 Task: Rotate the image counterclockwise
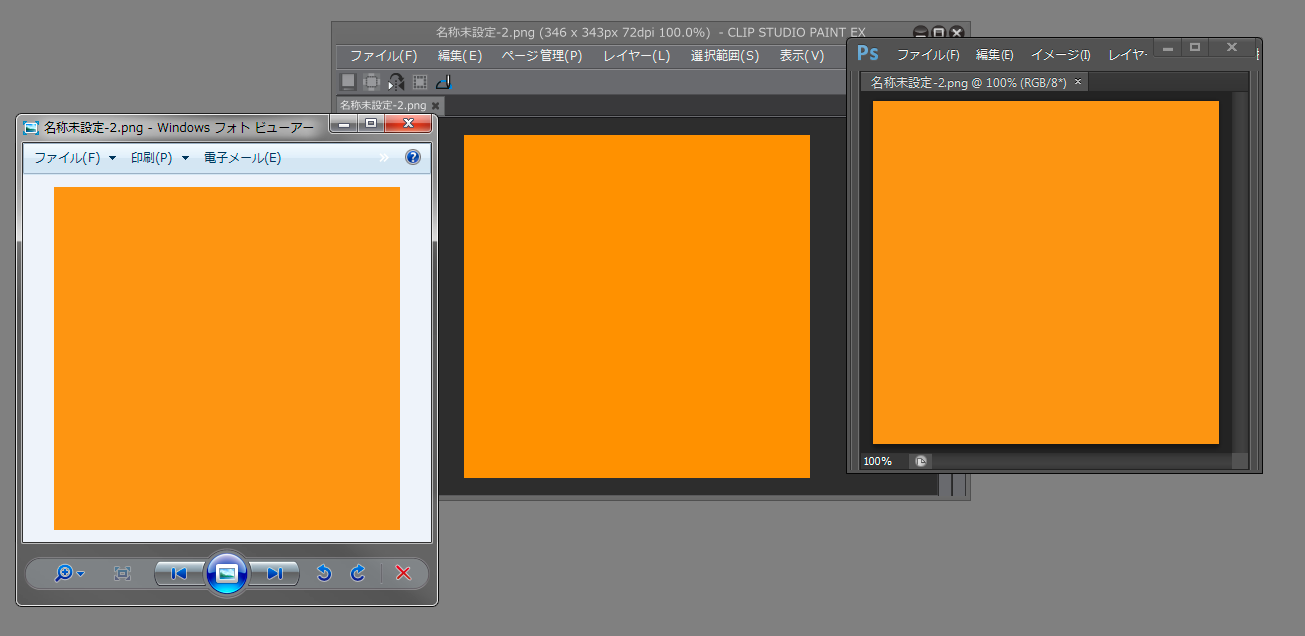coord(324,573)
